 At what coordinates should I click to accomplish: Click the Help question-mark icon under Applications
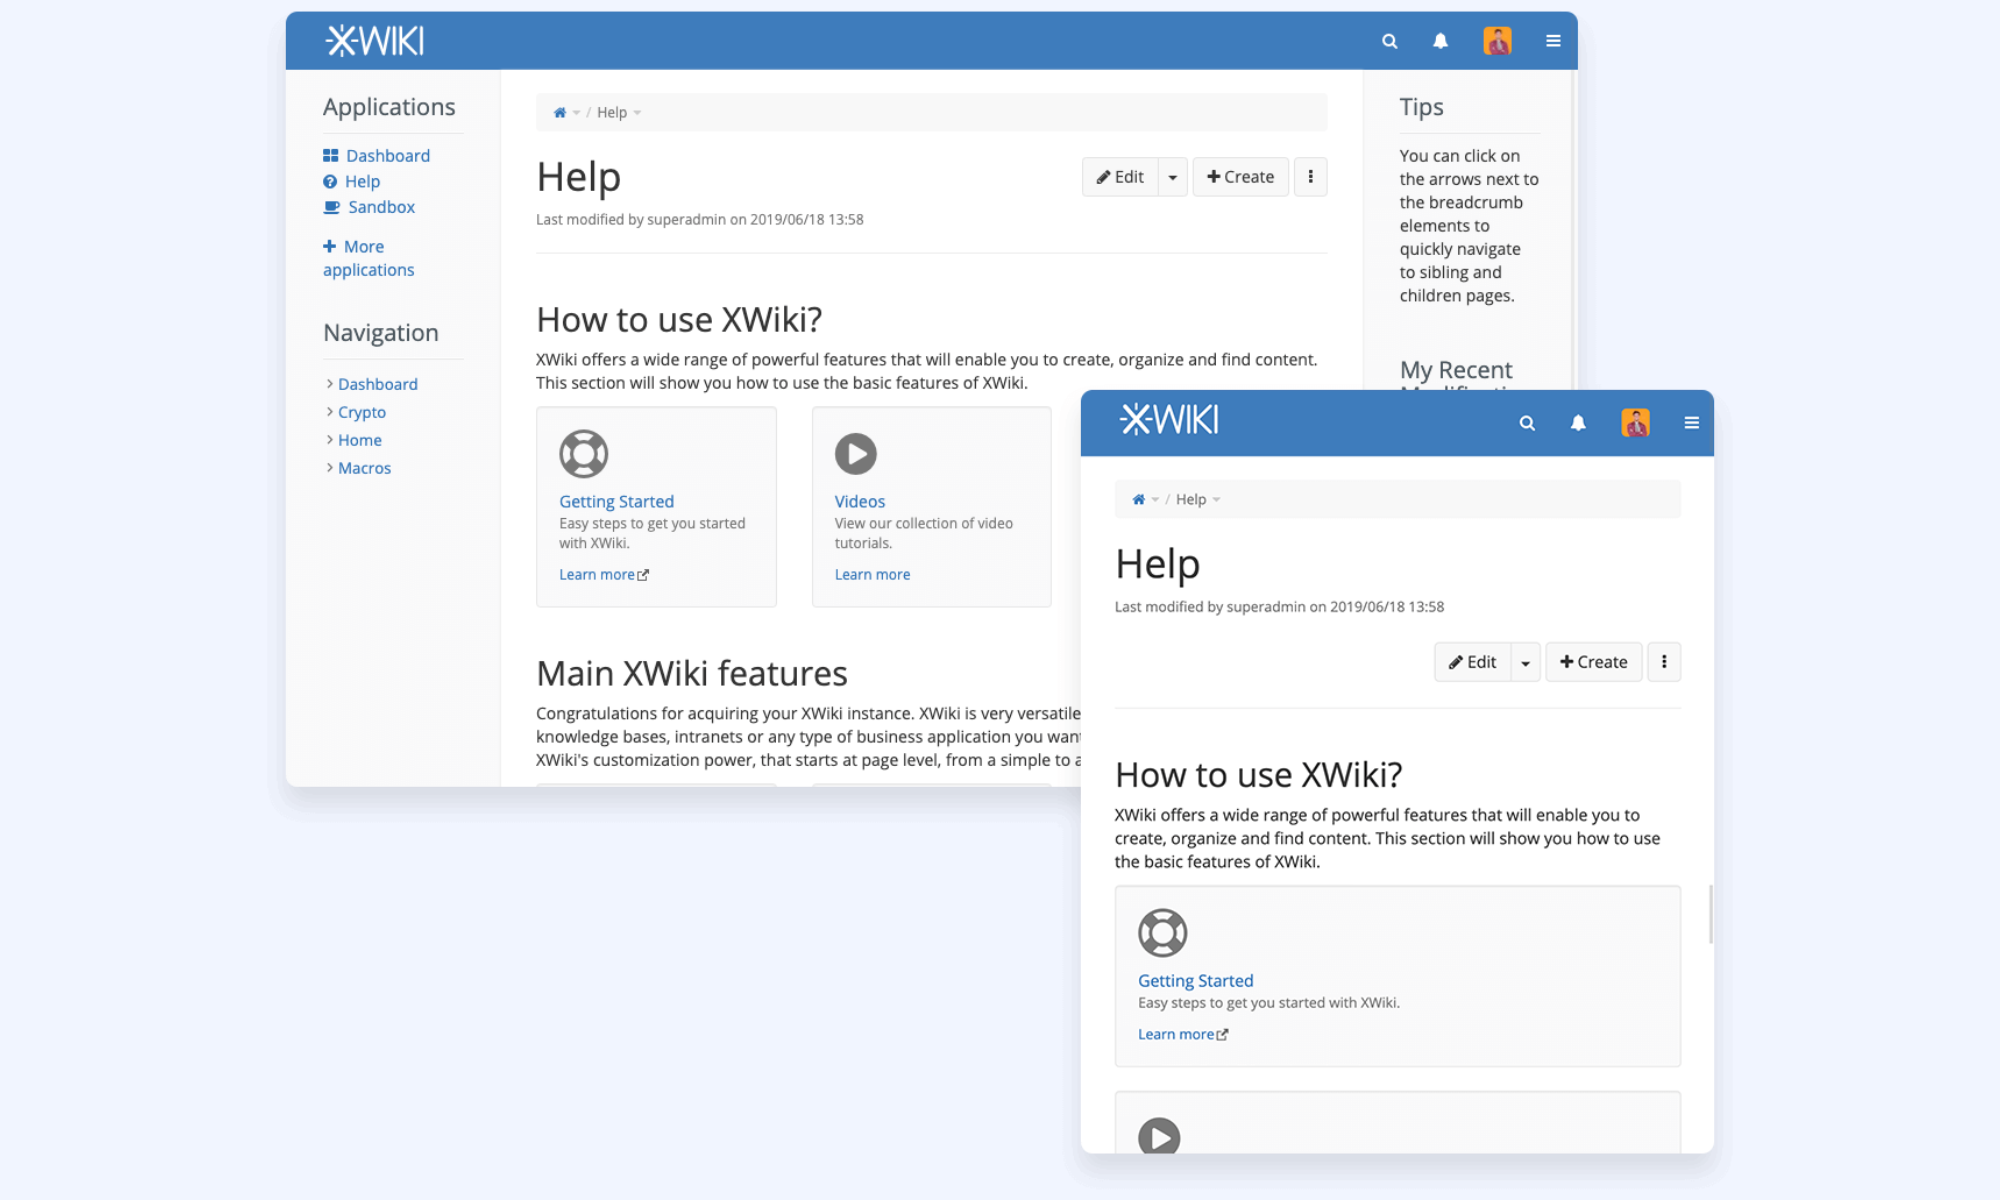point(330,181)
